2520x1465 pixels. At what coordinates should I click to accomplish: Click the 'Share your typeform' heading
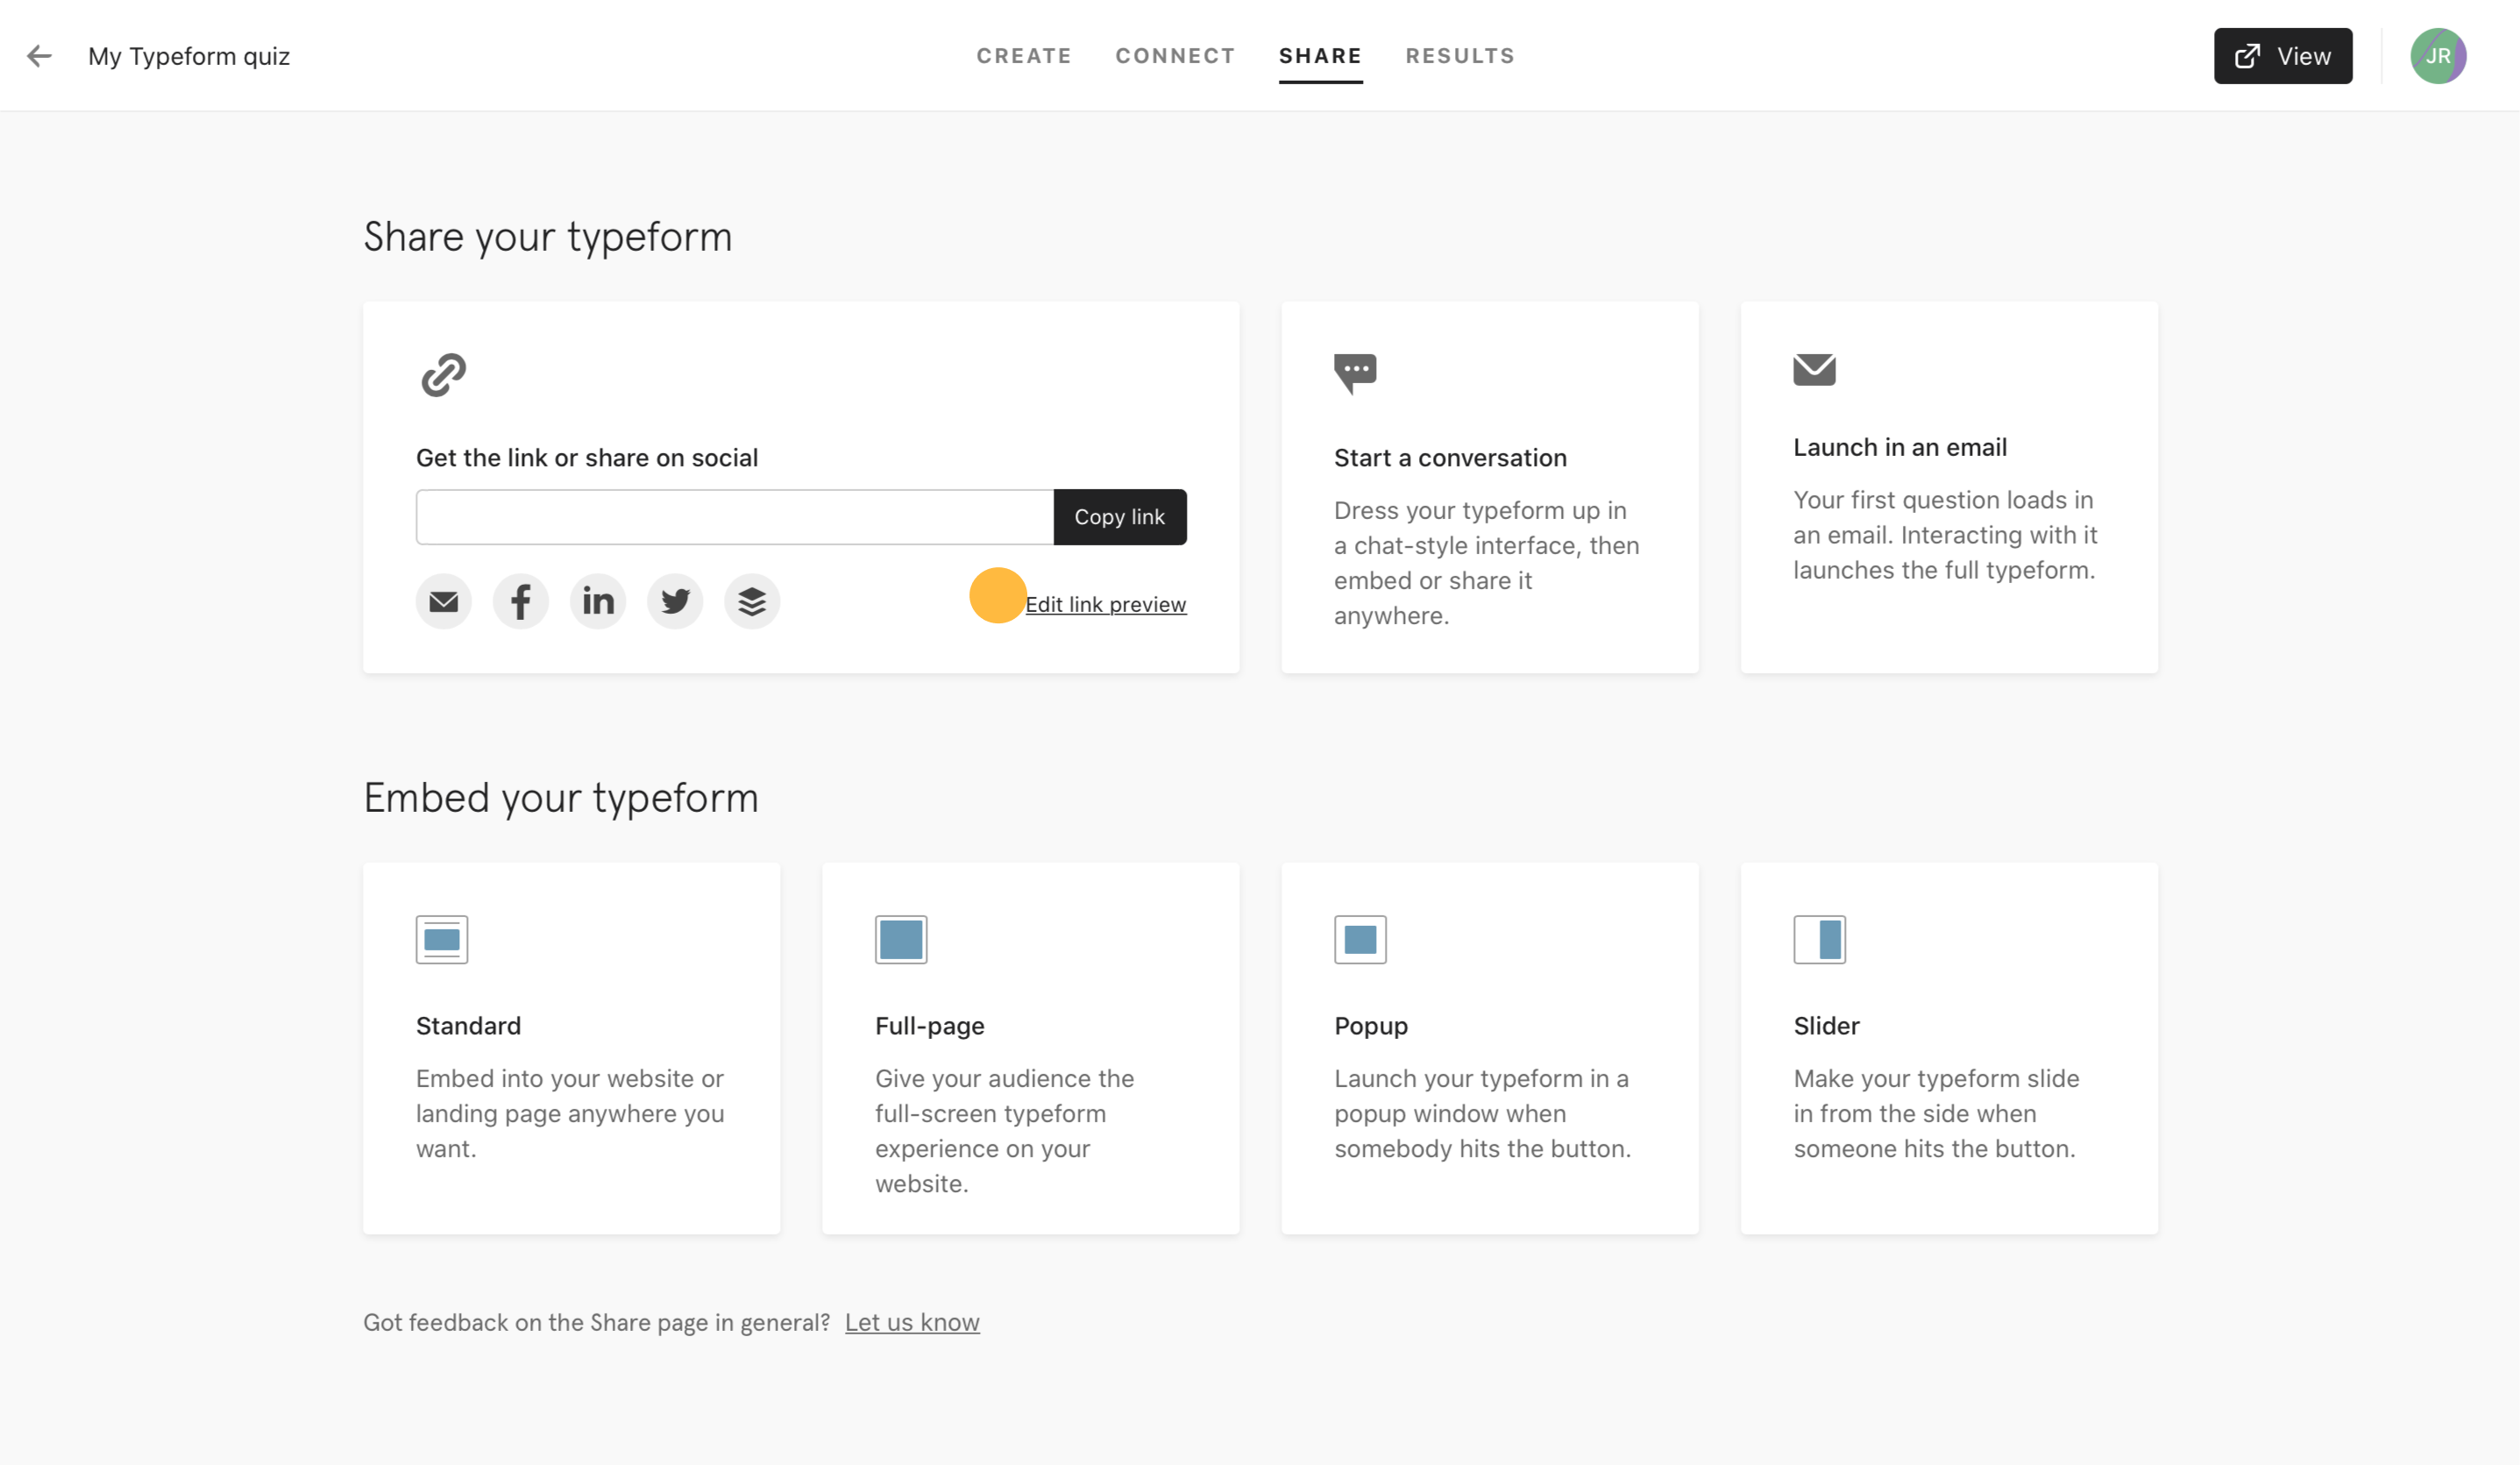(x=547, y=237)
